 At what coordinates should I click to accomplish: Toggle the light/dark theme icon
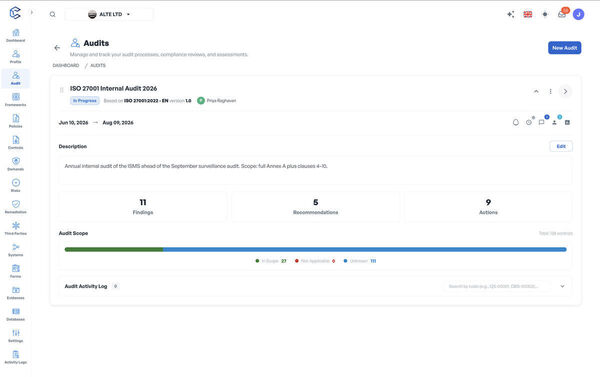545,15
